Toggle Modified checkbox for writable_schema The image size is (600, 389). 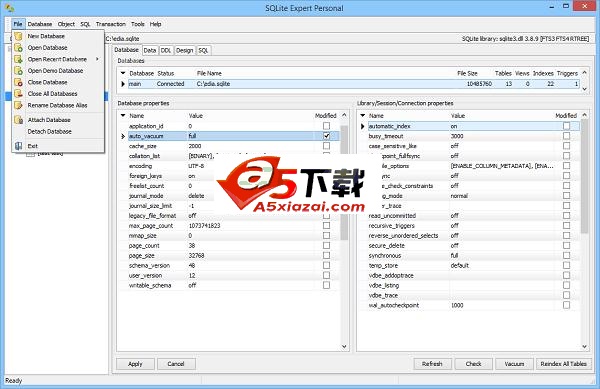[x=326, y=285]
